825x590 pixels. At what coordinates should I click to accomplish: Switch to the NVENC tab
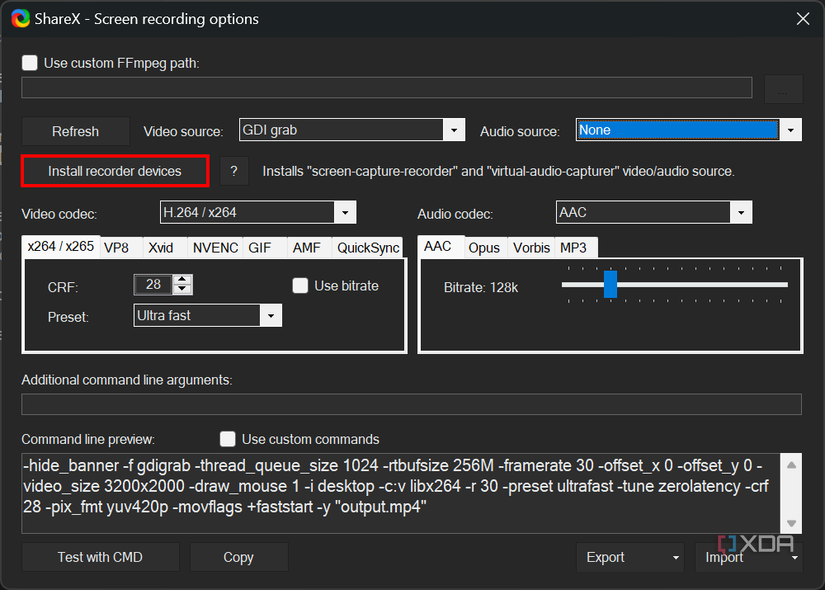(x=215, y=247)
